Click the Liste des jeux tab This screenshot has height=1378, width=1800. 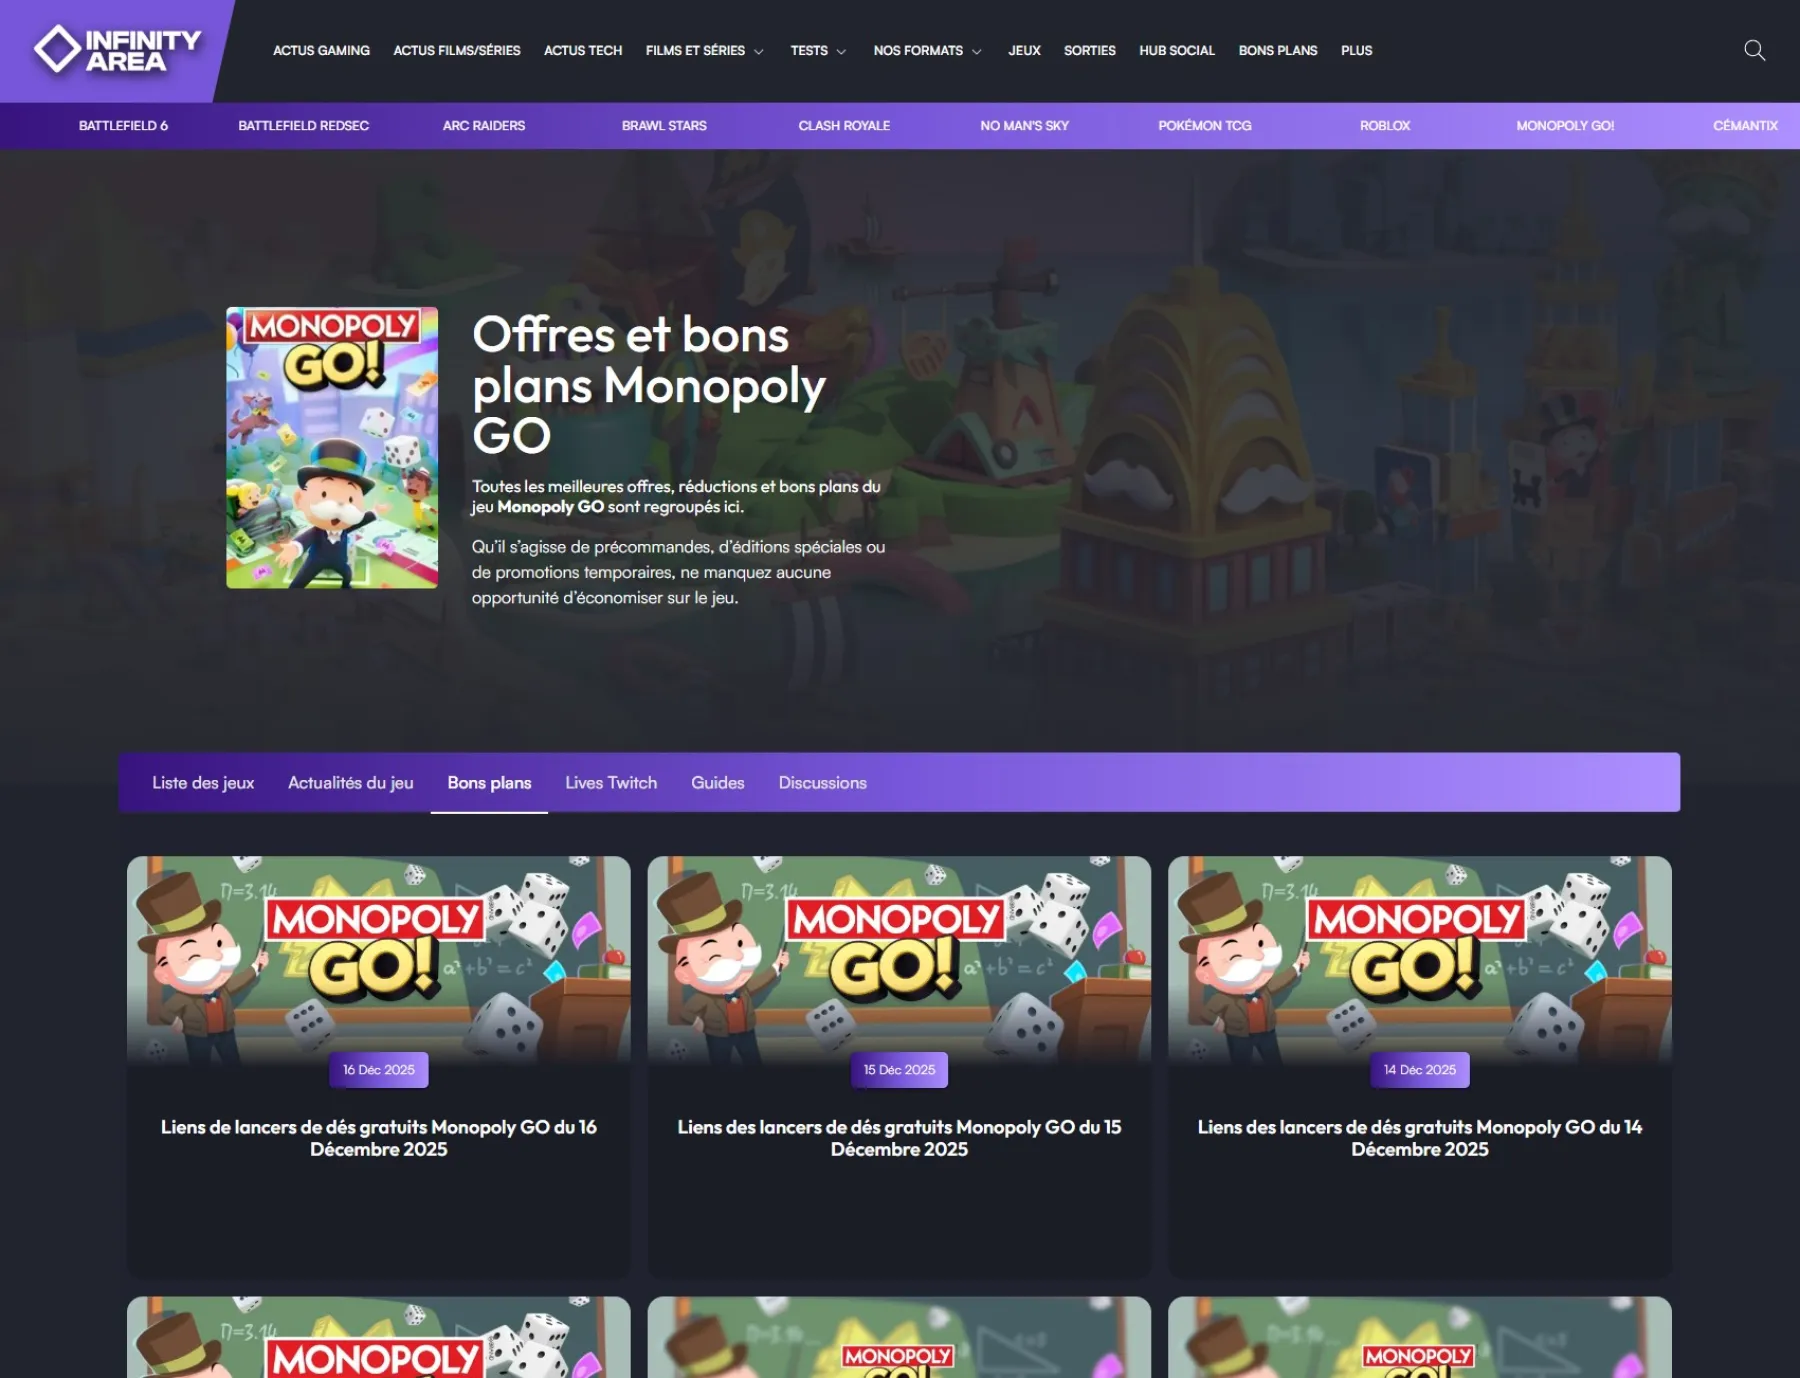click(203, 783)
